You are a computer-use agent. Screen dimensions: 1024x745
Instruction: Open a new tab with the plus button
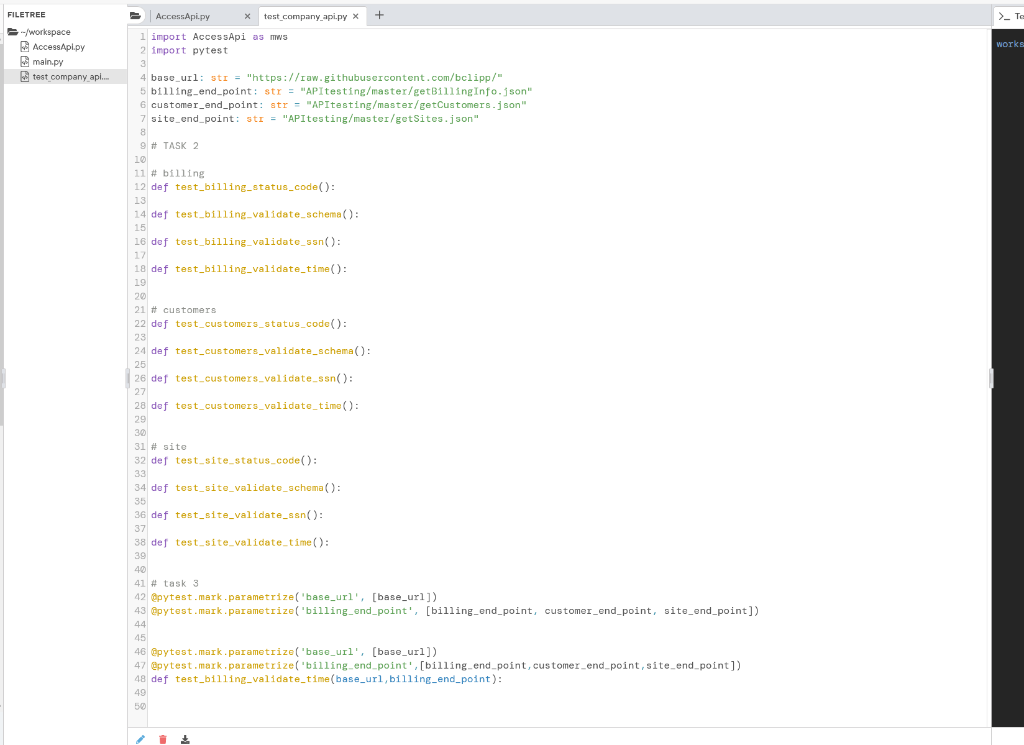380,15
